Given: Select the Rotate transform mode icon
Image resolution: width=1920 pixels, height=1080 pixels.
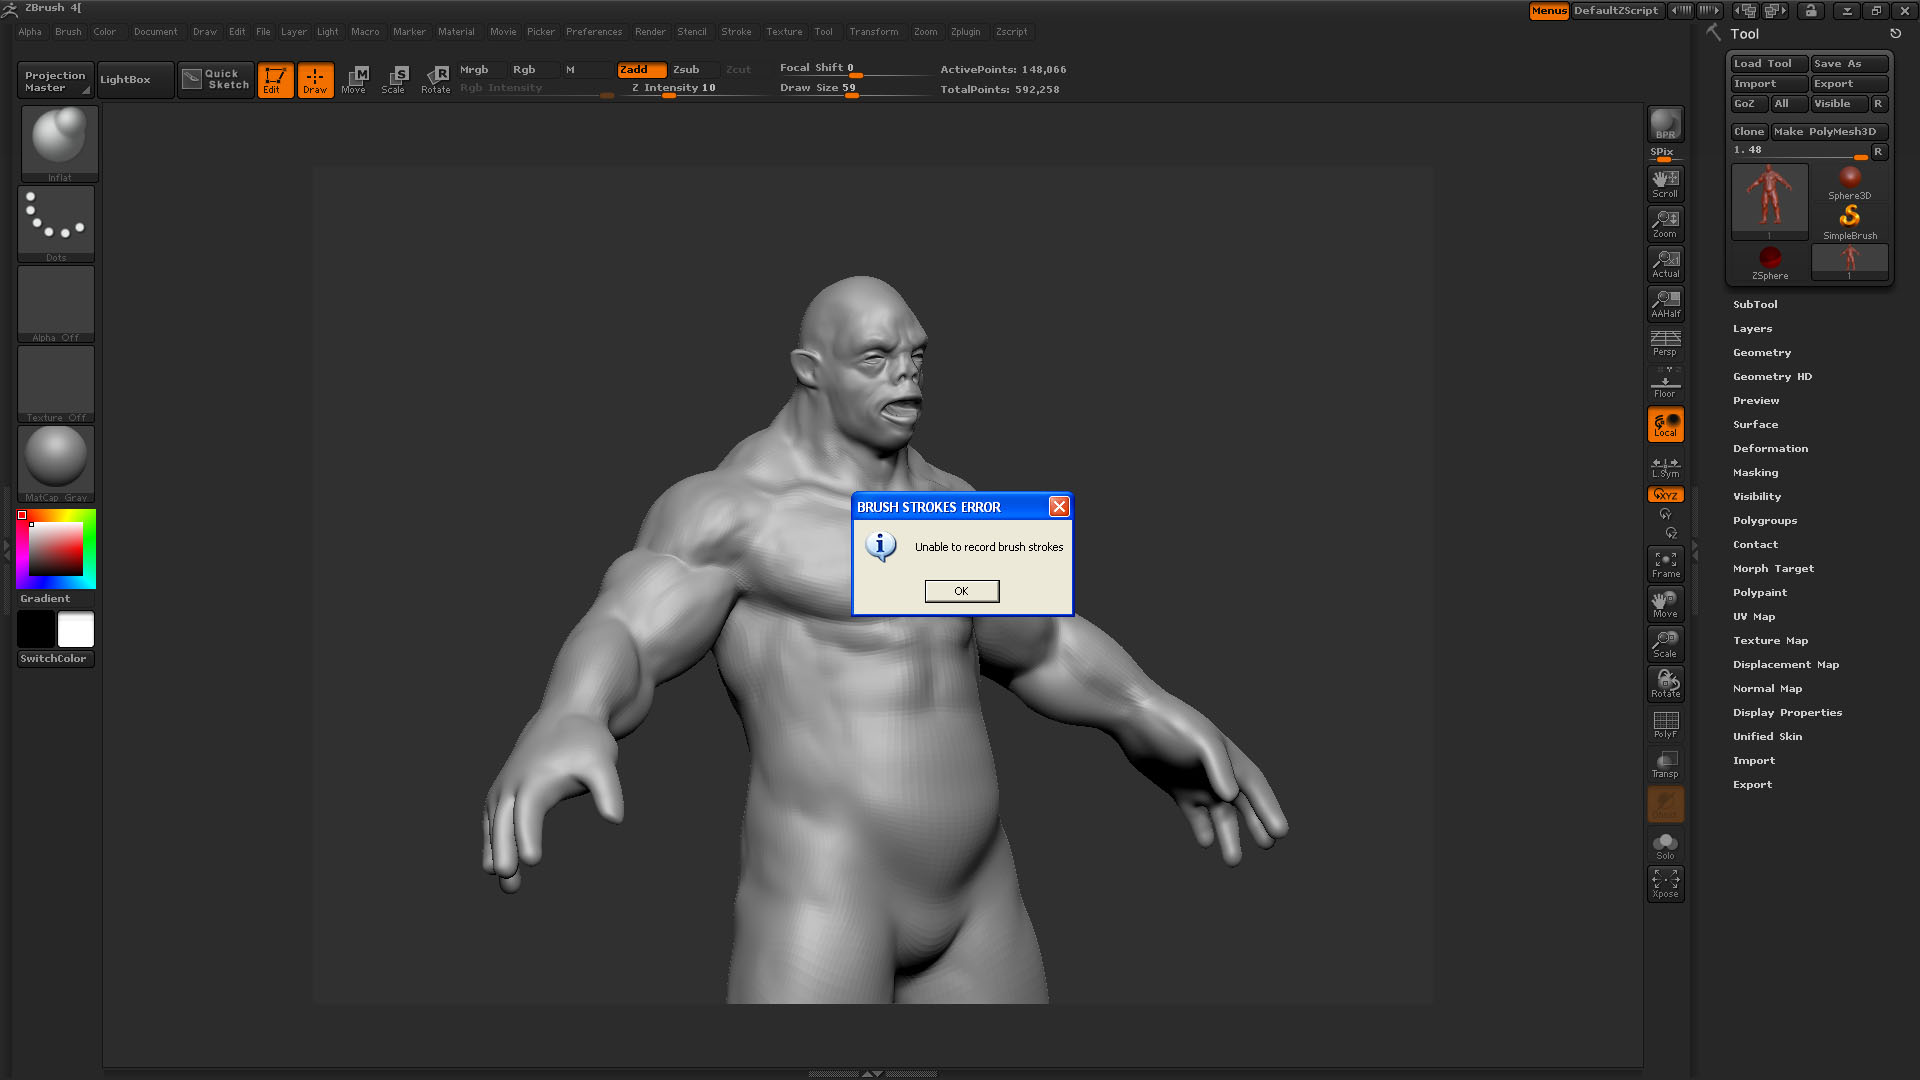Looking at the screenshot, I should point(435,79).
